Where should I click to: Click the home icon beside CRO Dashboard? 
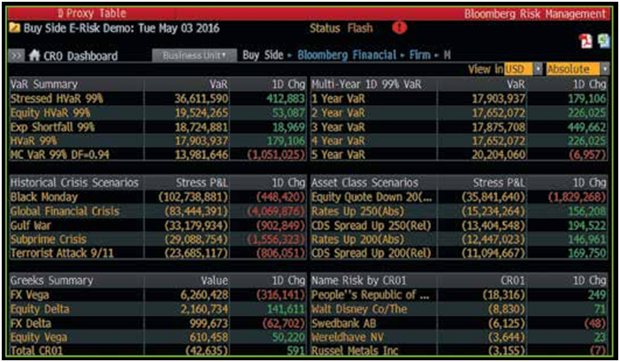(34, 55)
